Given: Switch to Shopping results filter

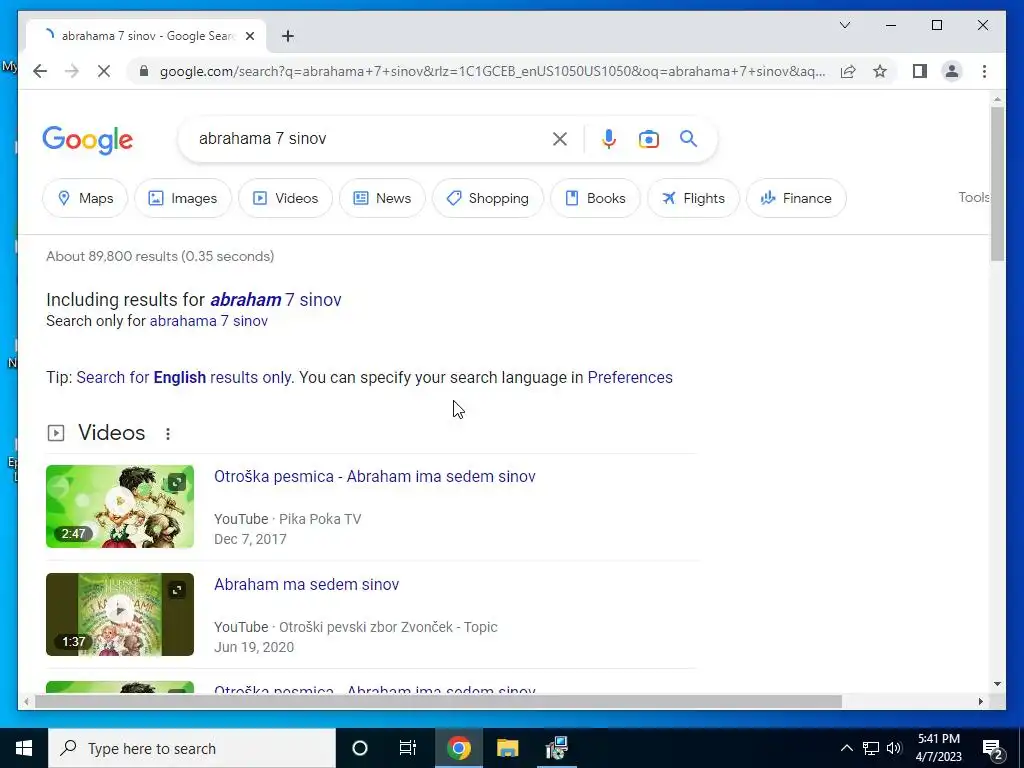Looking at the screenshot, I should (488, 198).
